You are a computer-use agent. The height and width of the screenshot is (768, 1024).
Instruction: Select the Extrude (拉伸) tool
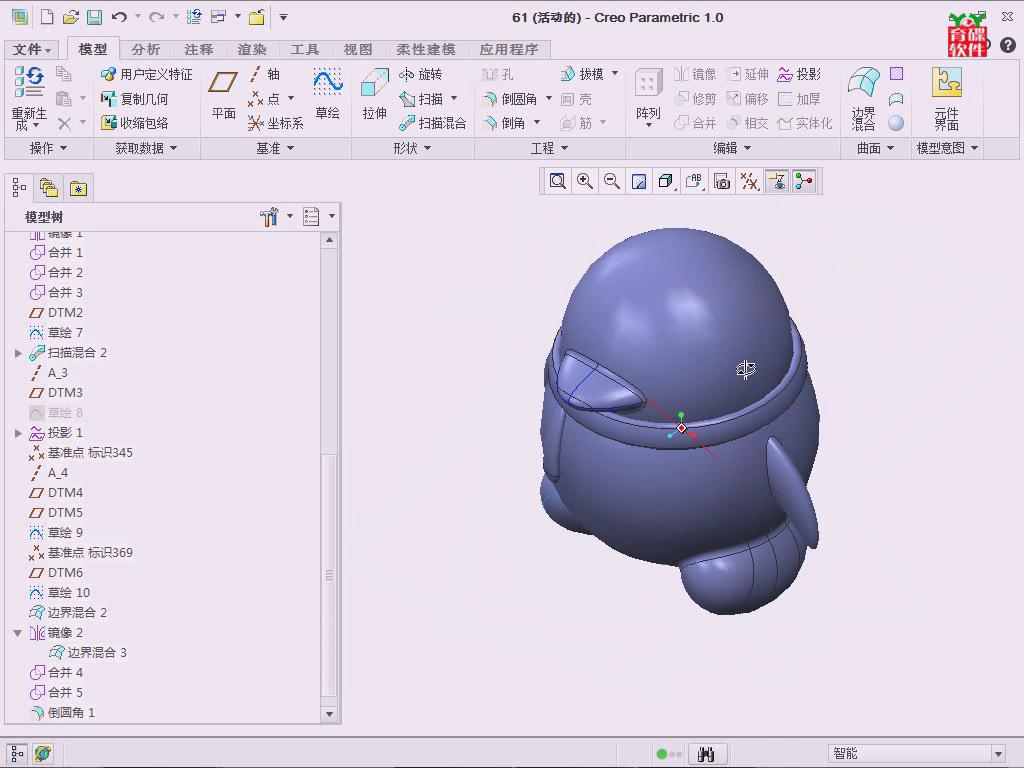pos(374,95)
